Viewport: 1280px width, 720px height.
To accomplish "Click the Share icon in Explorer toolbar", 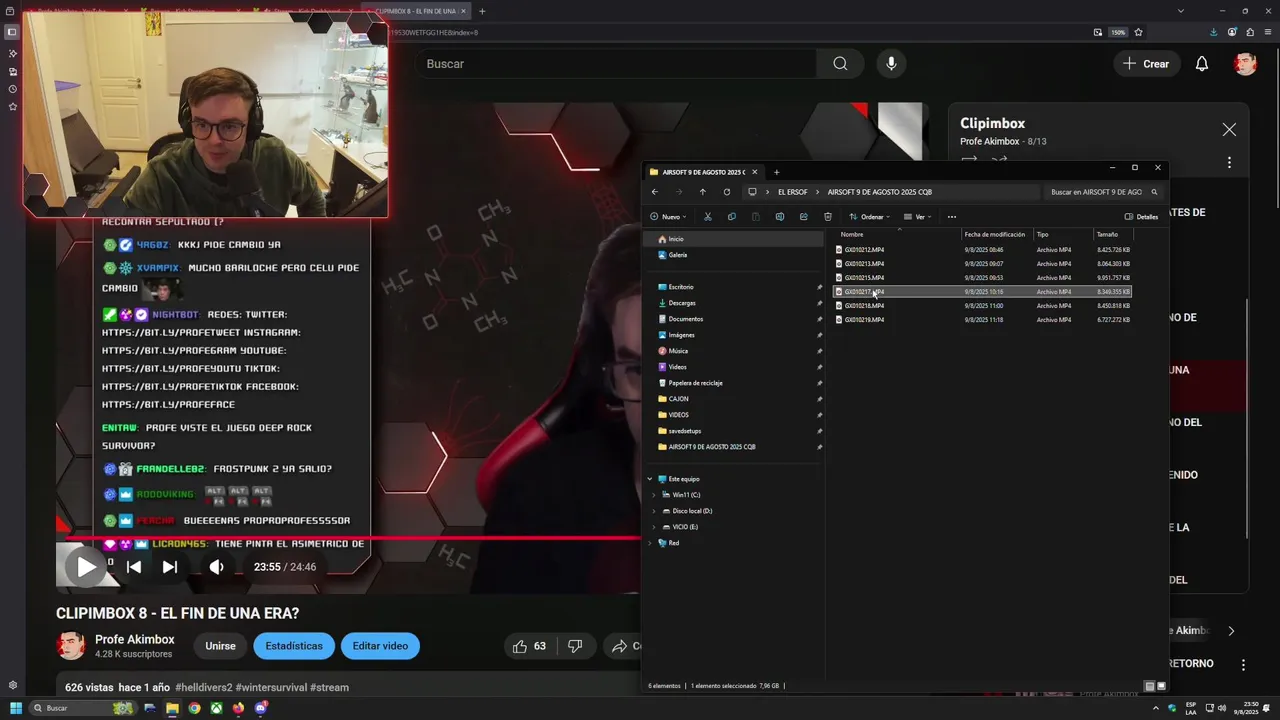I will [803, 217].
